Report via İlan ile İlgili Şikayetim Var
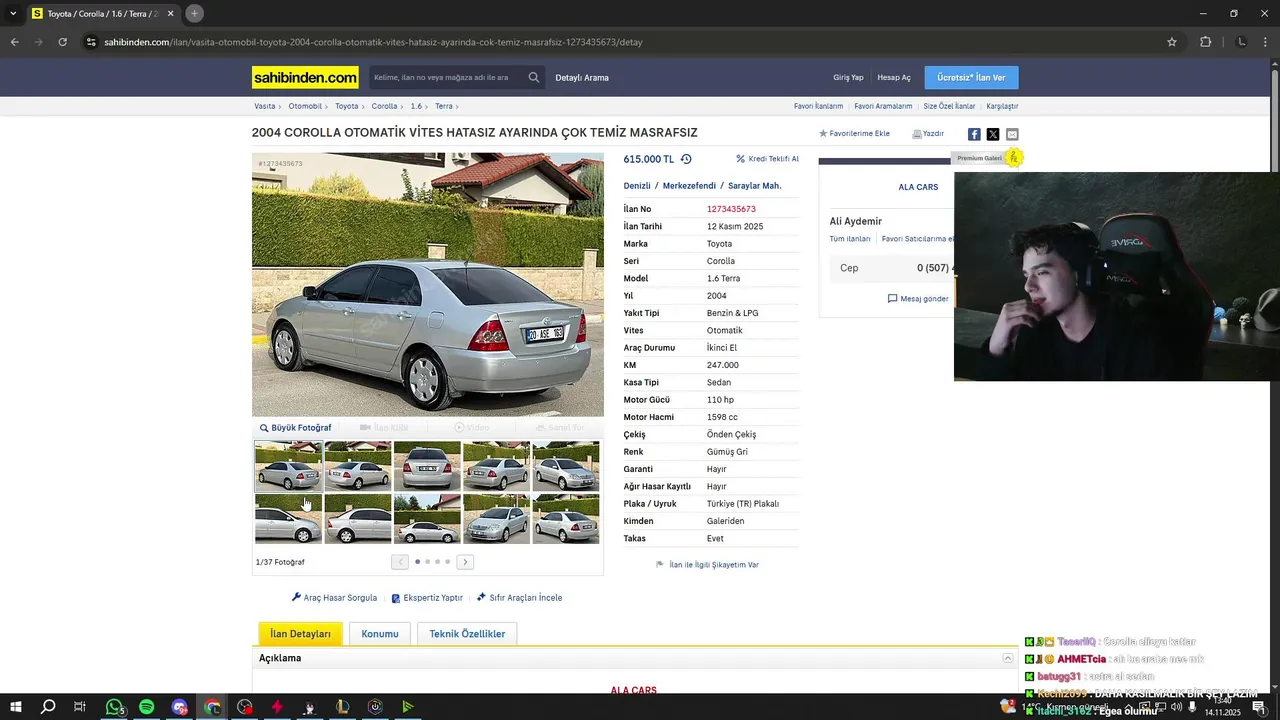1280x720 pixels. click(707, 565)
